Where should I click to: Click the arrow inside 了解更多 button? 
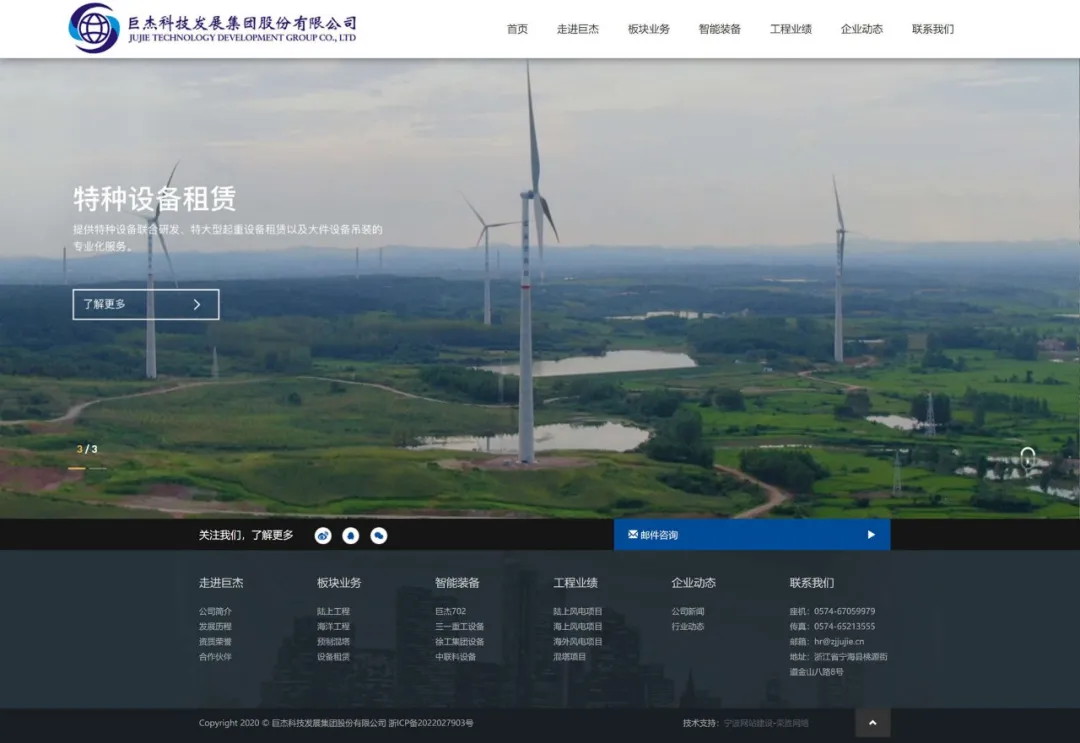(197, 305)
